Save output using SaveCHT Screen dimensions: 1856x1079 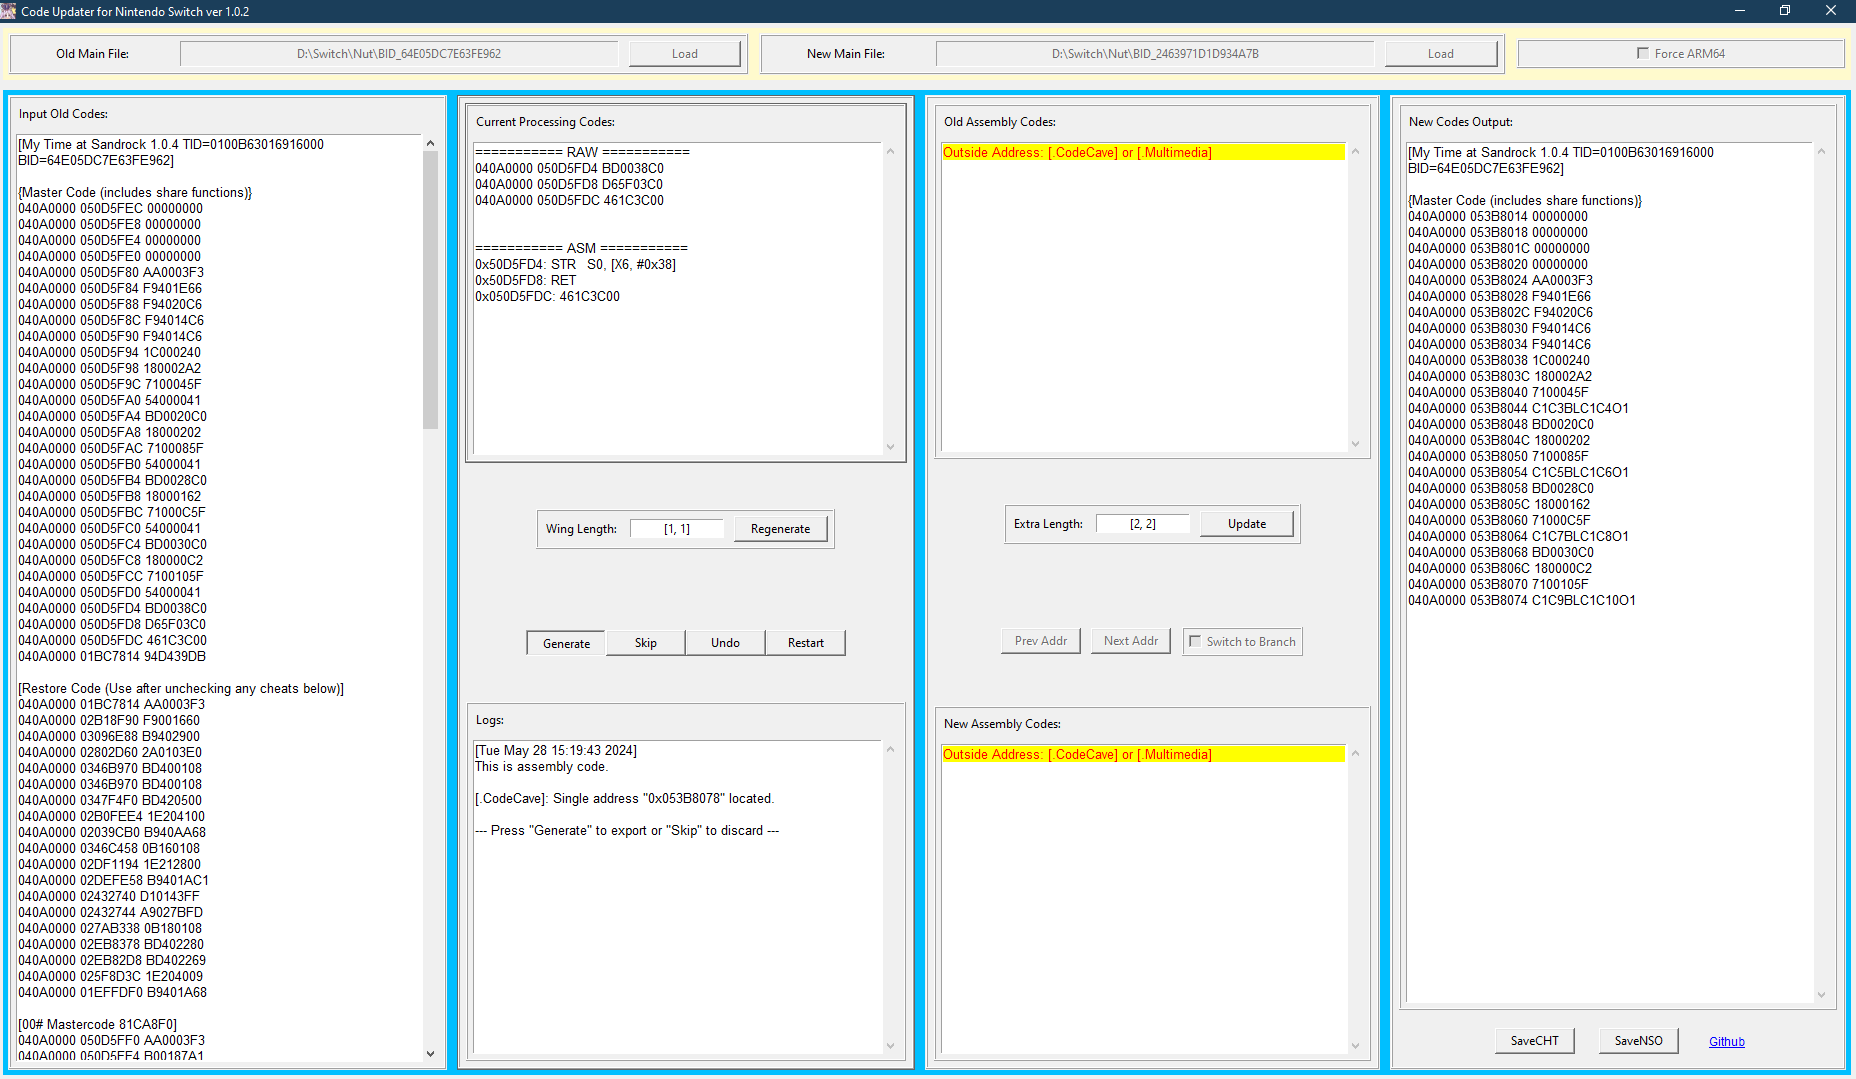1535,1041
